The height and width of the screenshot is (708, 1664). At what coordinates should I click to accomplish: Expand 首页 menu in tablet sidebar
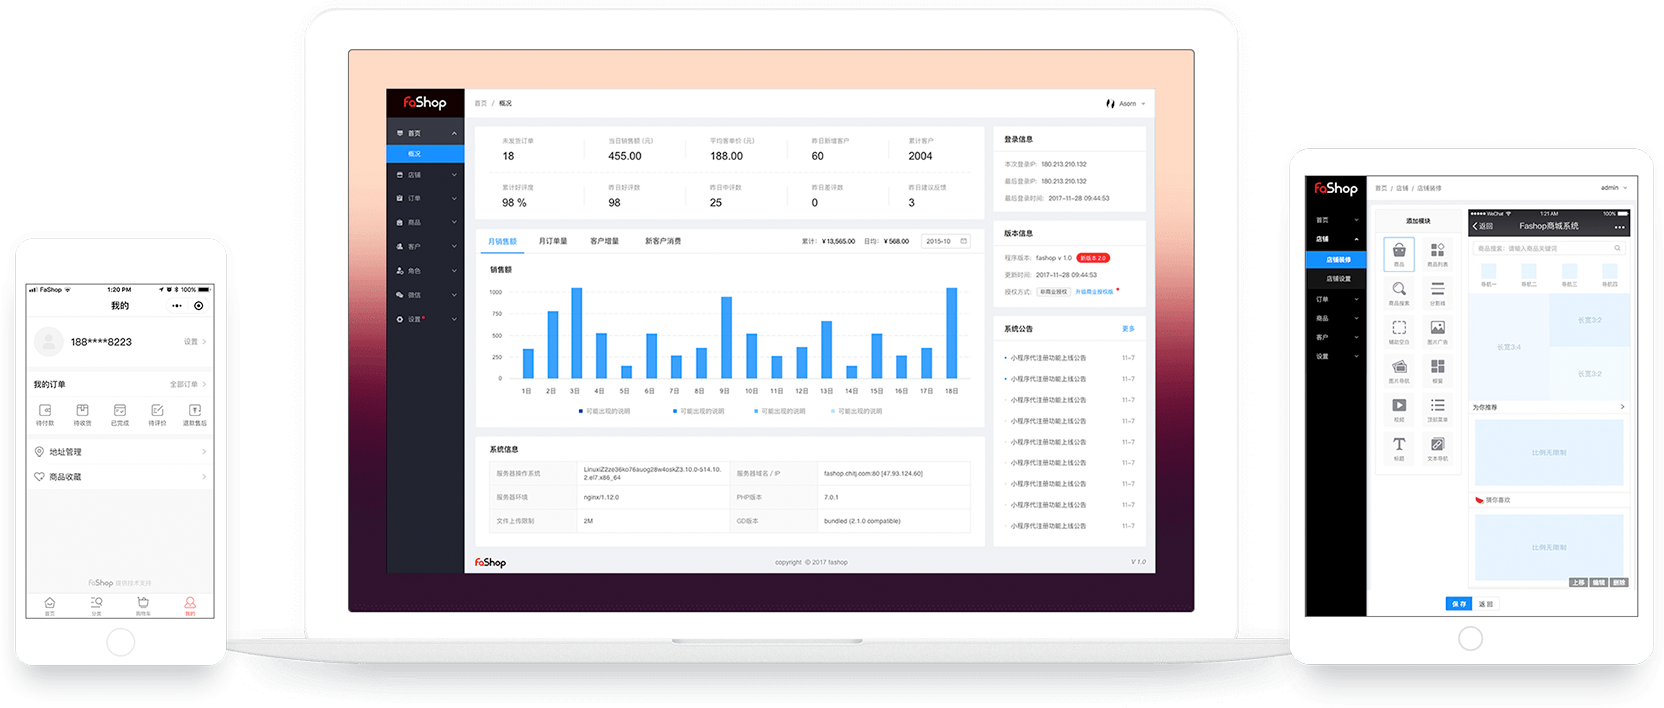point(1336,220)
